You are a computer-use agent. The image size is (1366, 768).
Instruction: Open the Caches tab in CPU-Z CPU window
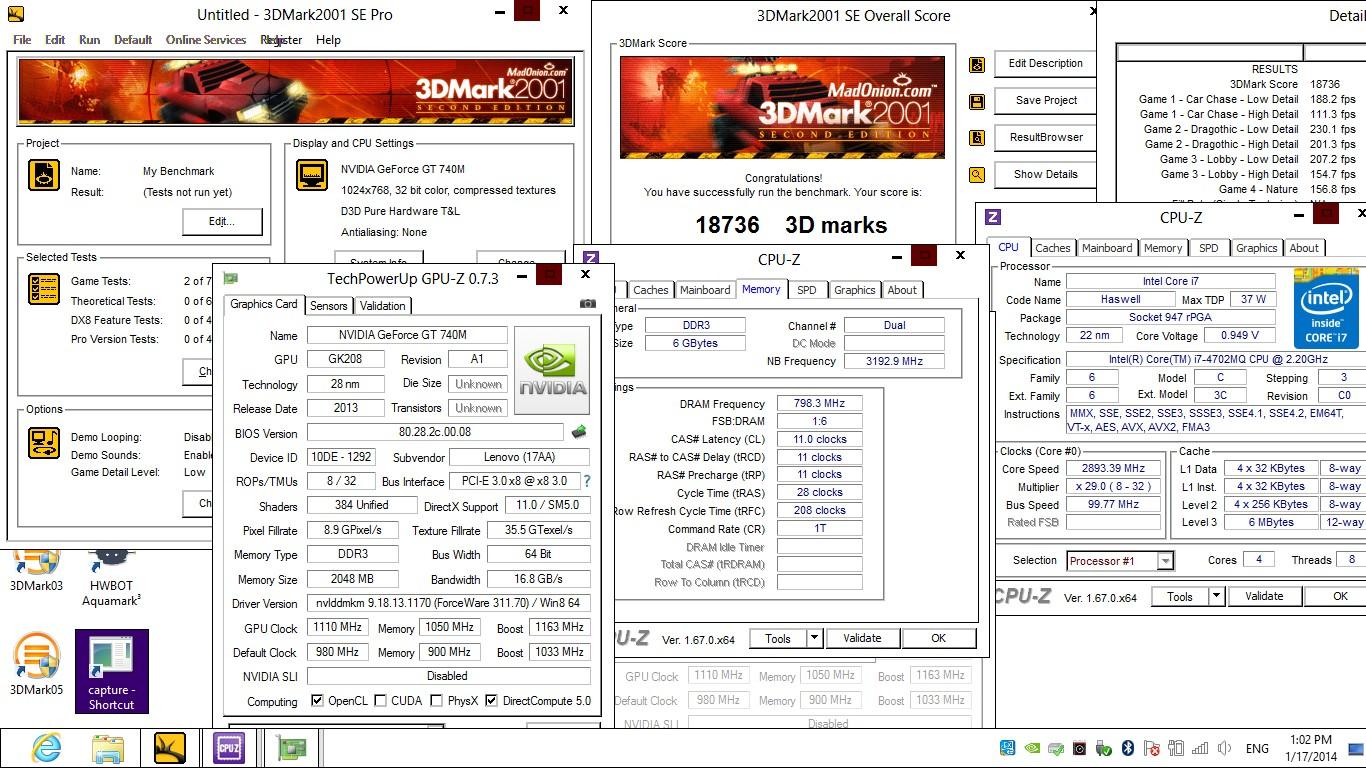coord(1052,248)
